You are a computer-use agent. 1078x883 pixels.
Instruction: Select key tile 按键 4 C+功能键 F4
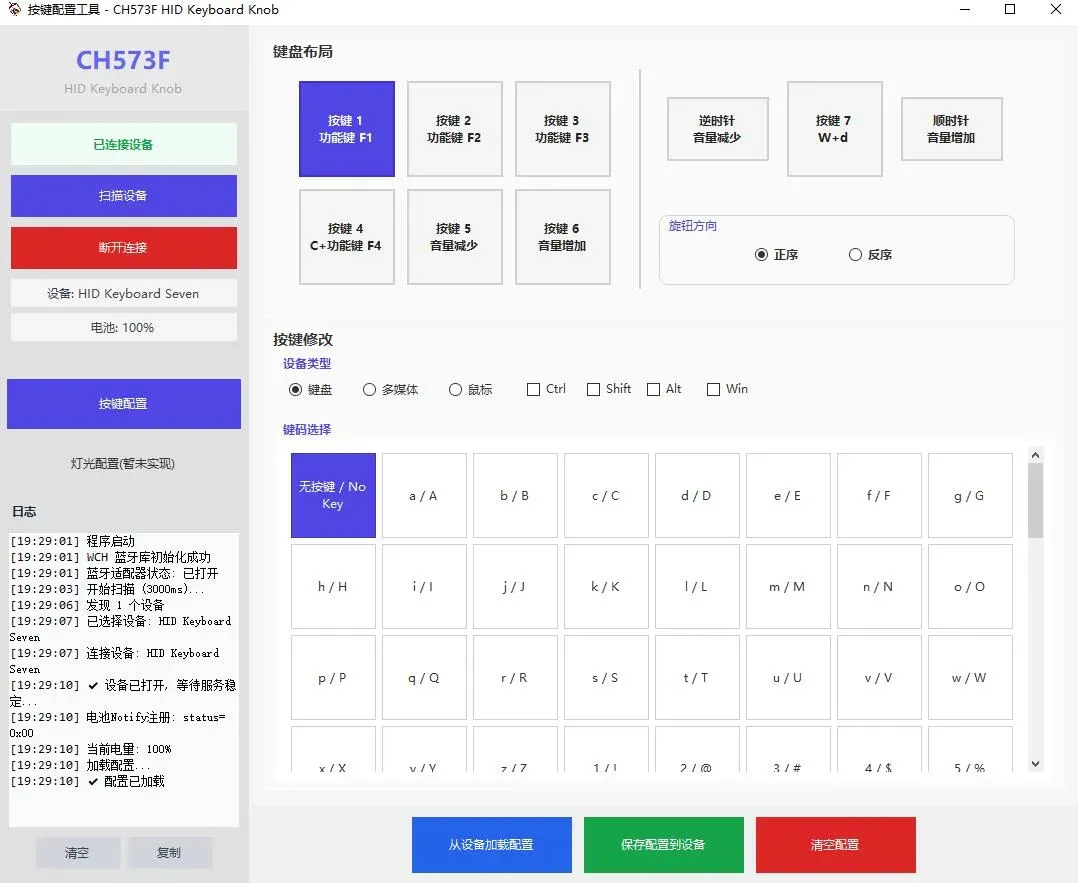pos(346,237)
